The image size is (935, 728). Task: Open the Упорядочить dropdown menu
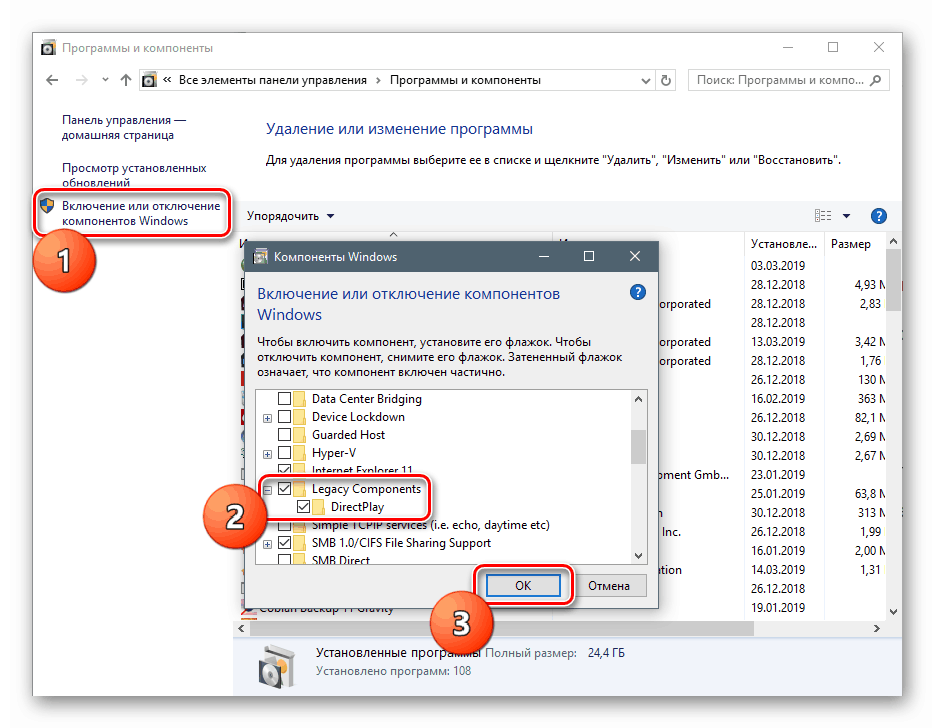(x=291, y=216)
